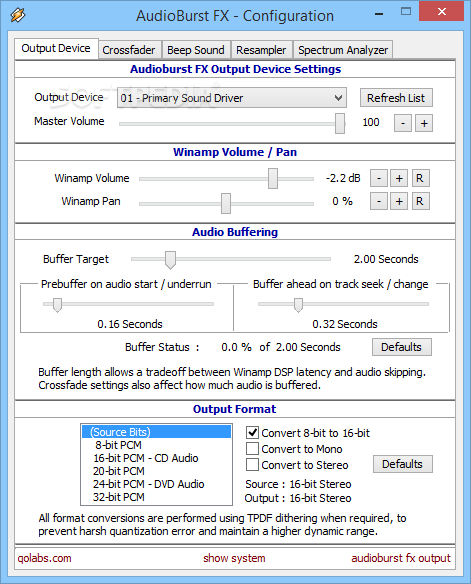Increase Winamp Pan with plus button
This screenshot has width=471, height=584.
(x=399, y=201)
